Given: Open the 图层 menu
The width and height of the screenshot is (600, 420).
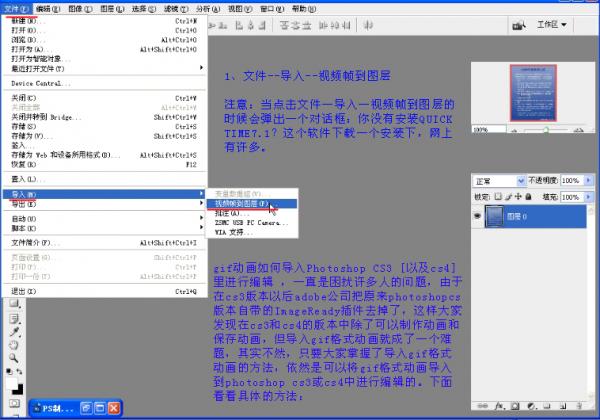Looking at the screenshot, I should click(x=112, y=8).
